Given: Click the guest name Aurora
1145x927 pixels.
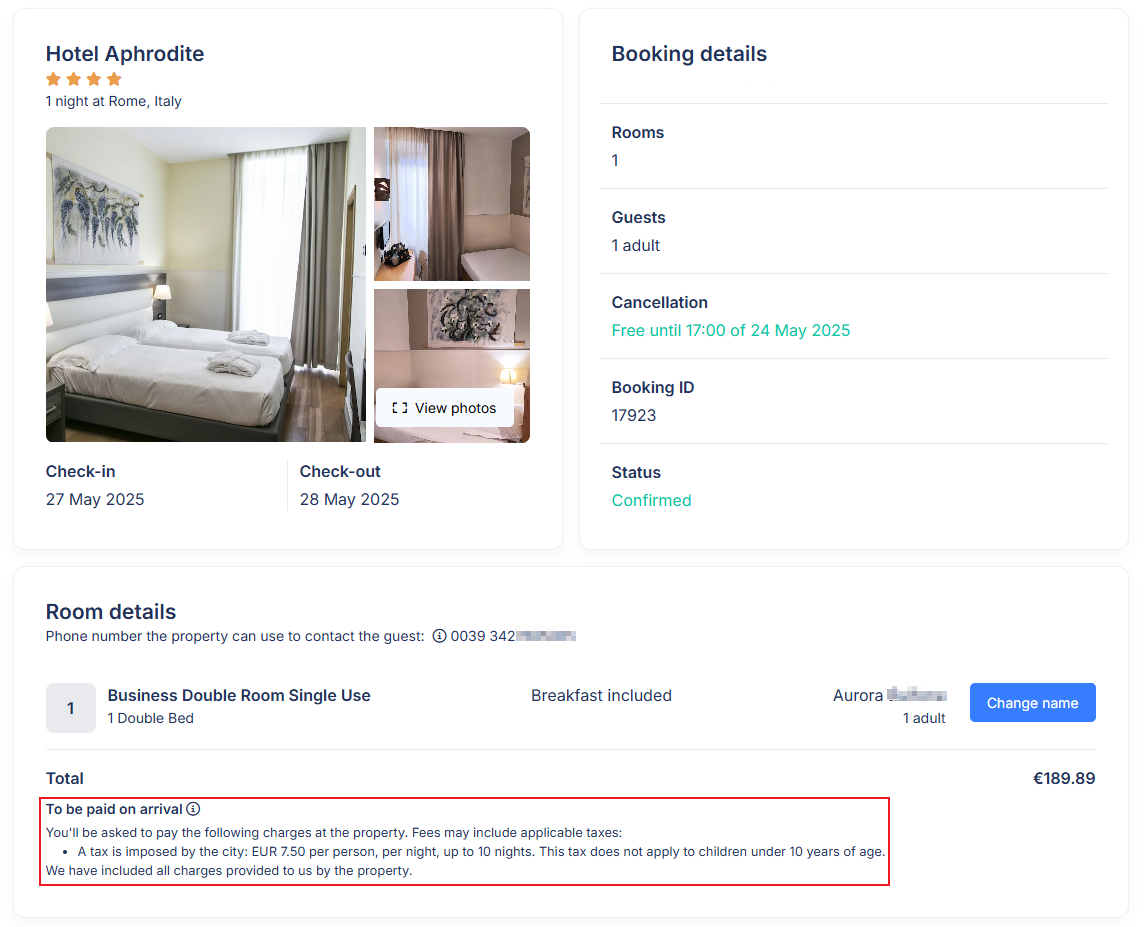Looking at the screenshot, I should tap(857, 695).
